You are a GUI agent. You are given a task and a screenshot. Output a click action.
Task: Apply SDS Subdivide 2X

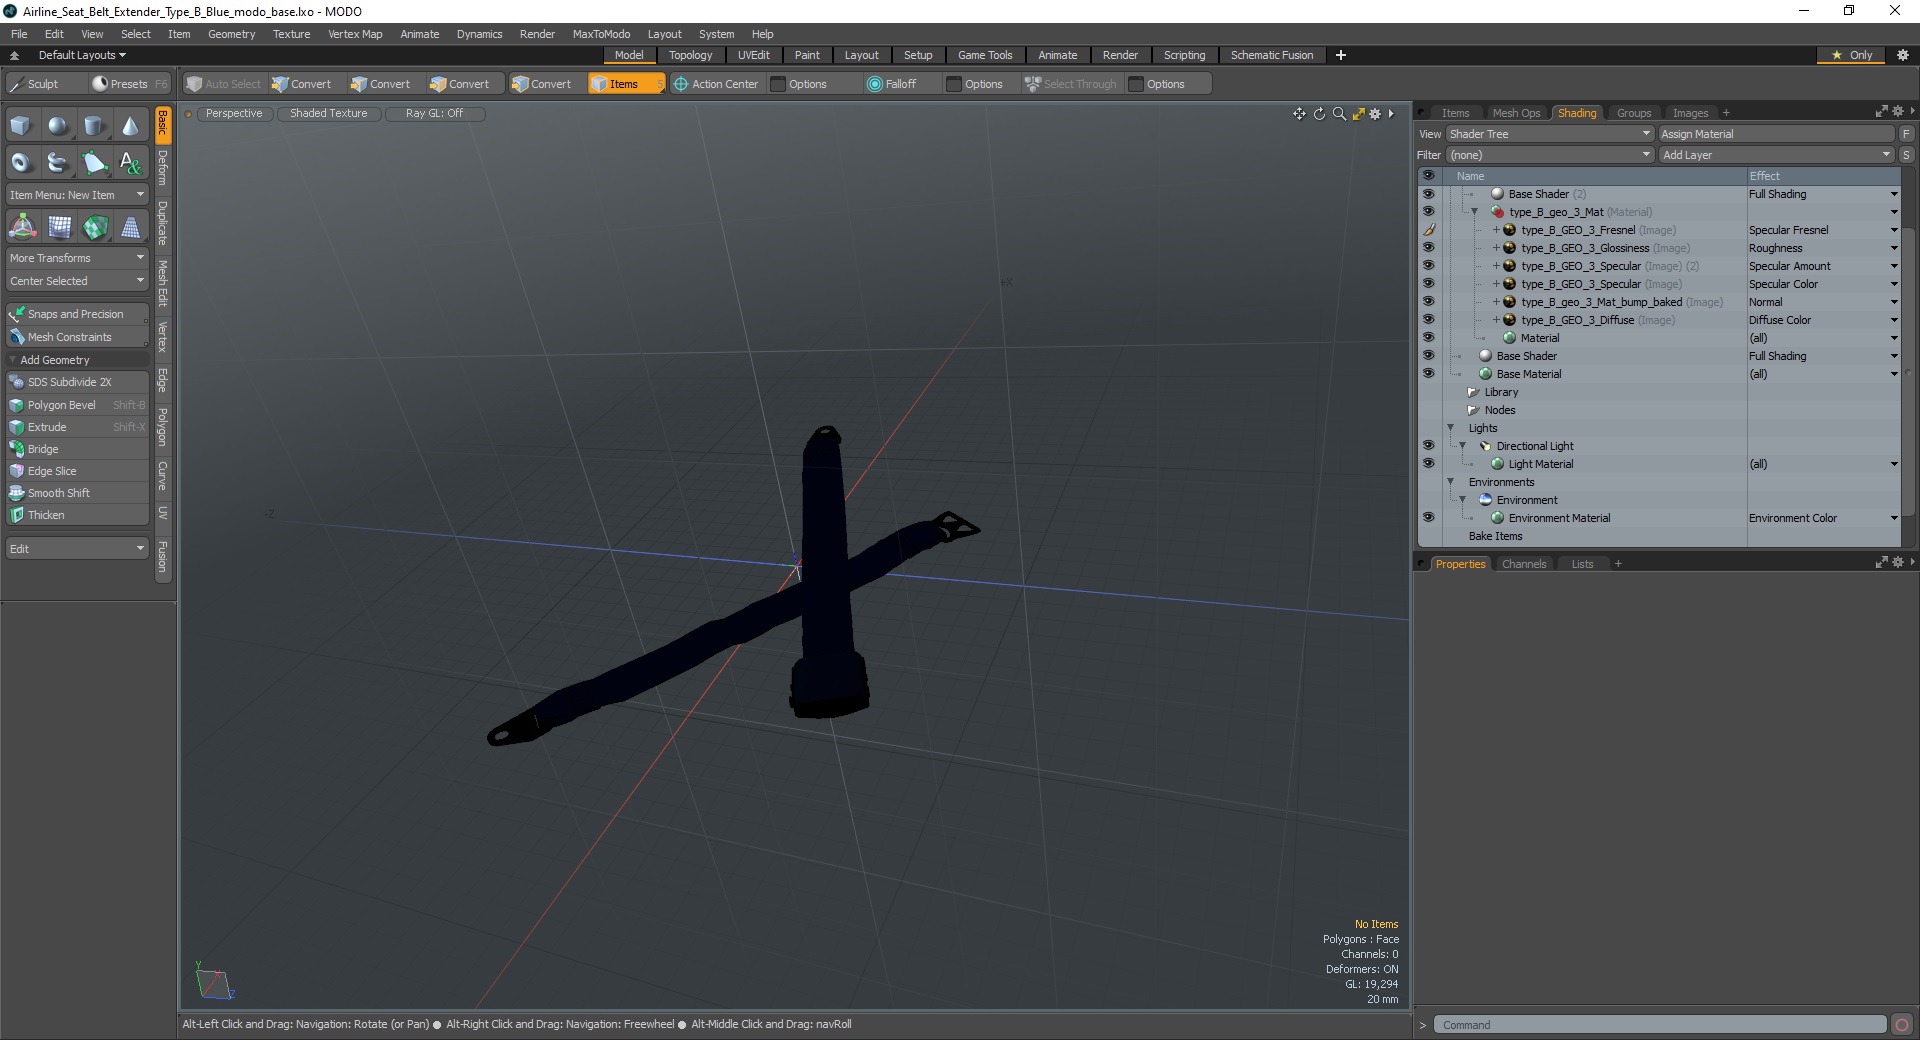tap(77, 382)
